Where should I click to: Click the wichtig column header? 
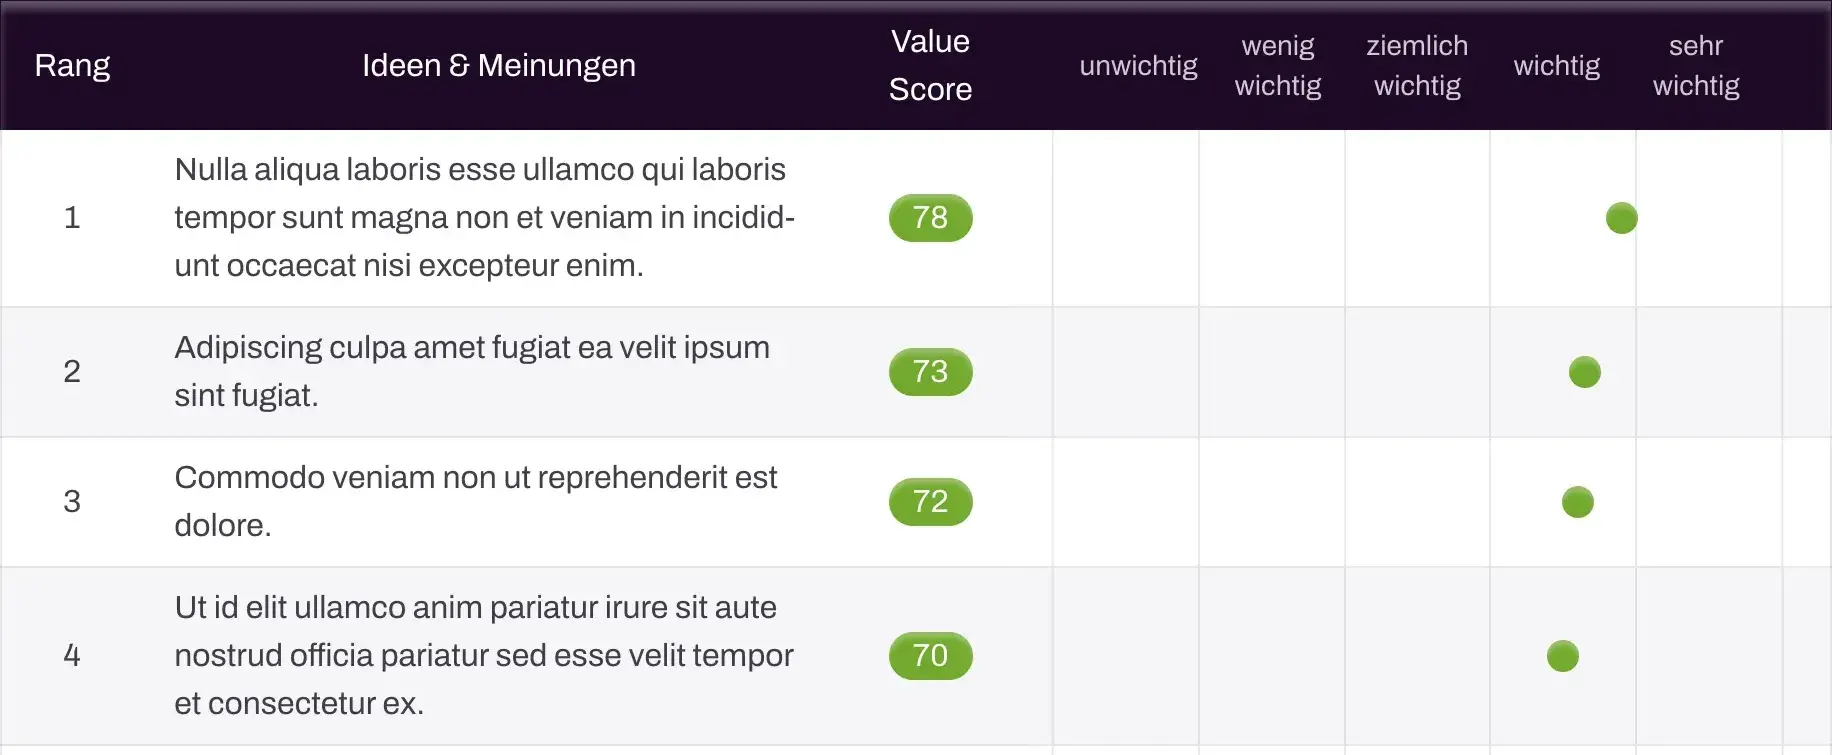[1556, 66]
